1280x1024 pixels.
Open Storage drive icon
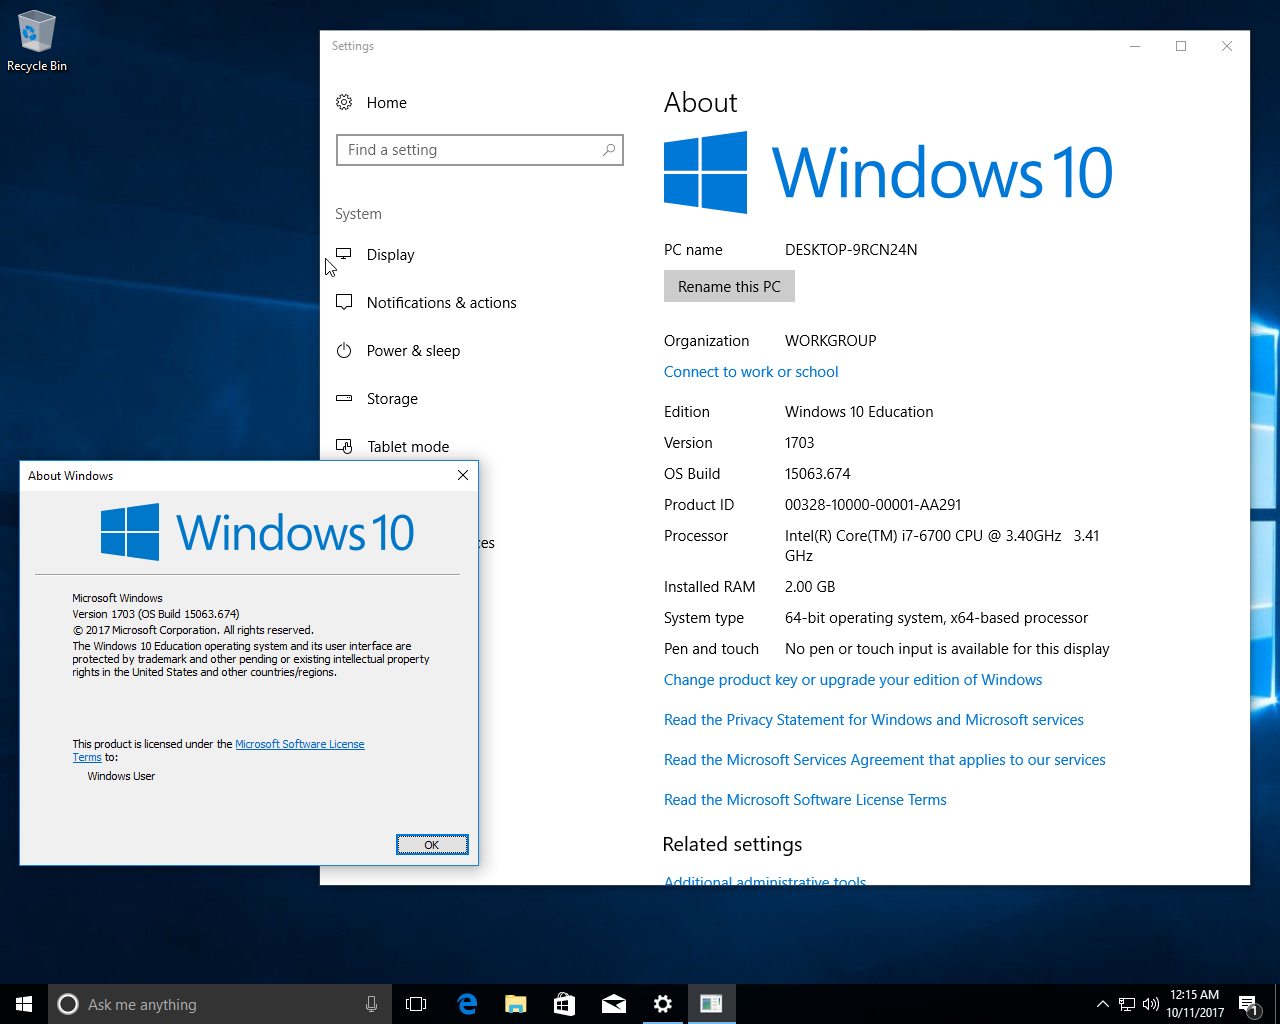[344, 398]
